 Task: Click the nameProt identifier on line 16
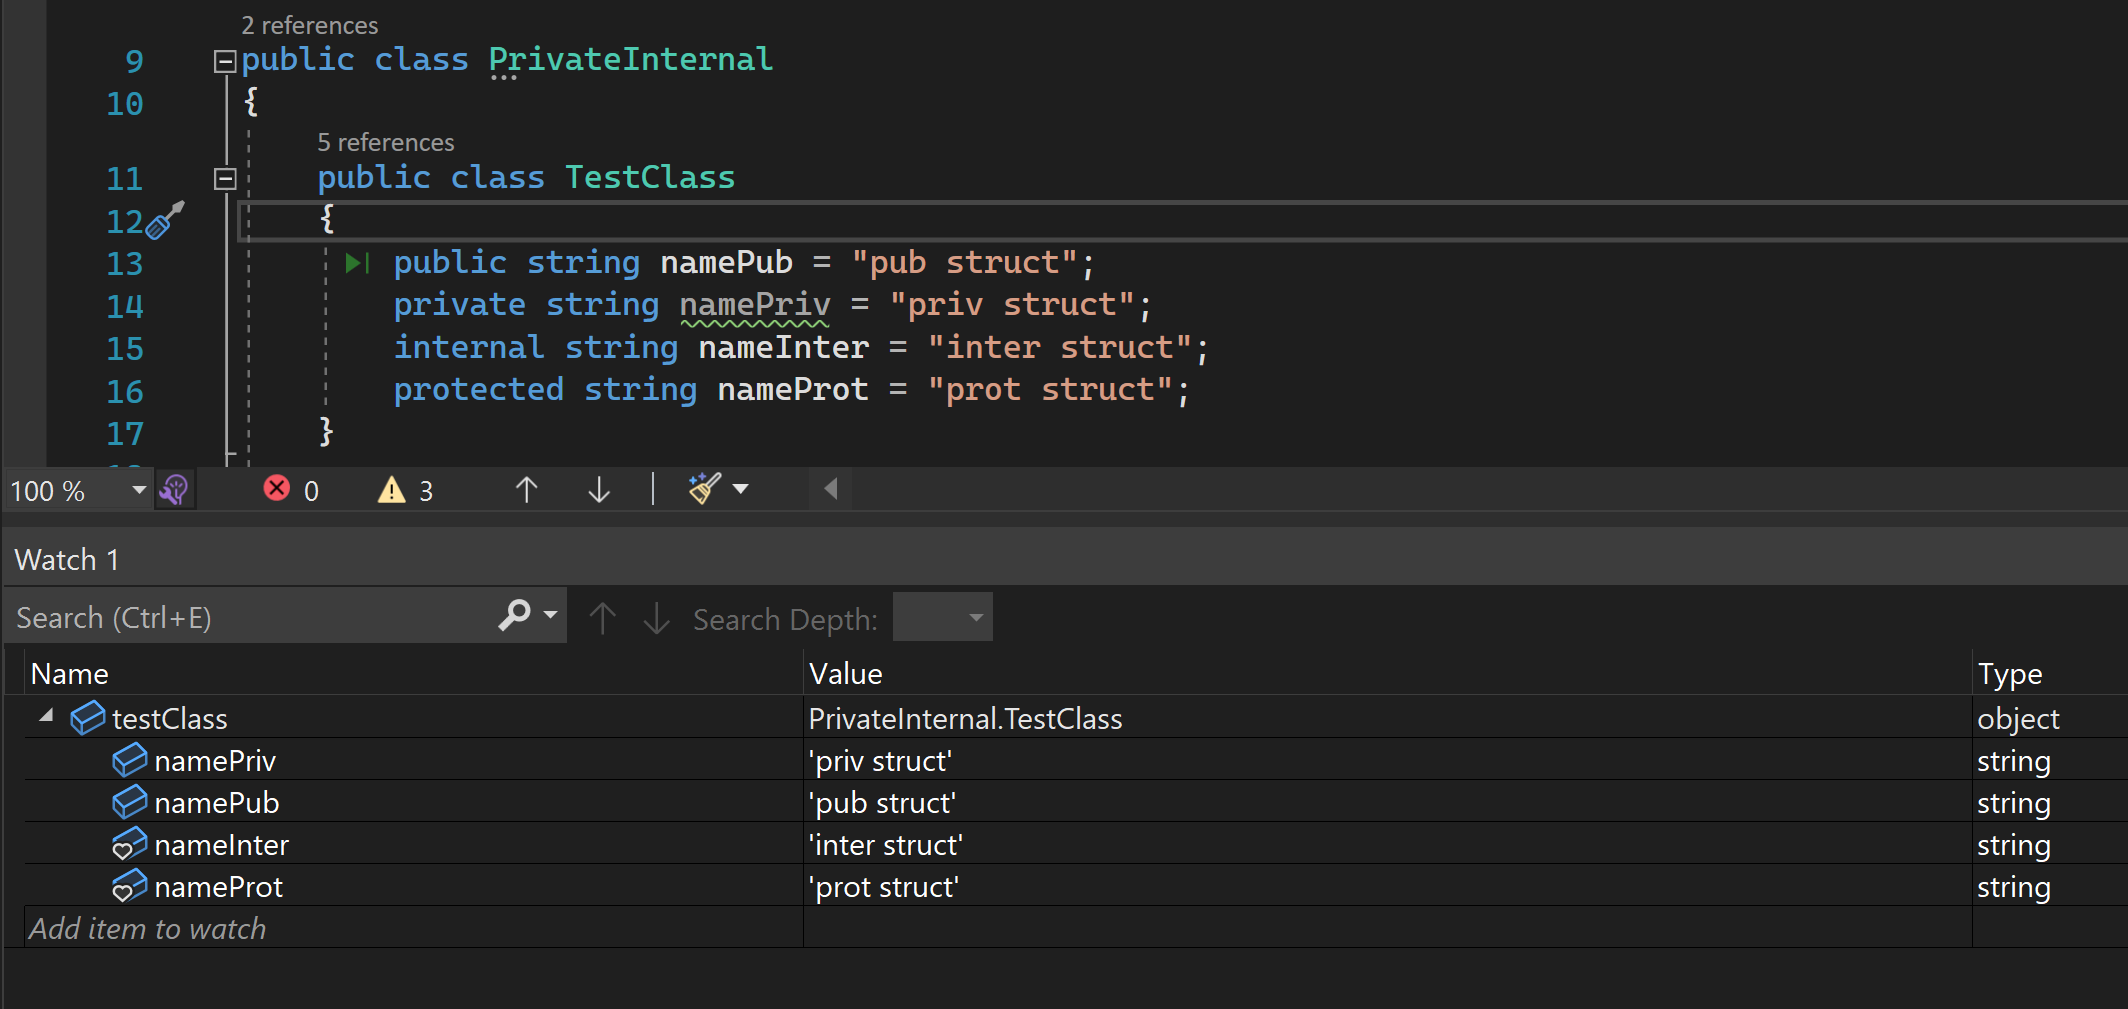click(793, 389)
